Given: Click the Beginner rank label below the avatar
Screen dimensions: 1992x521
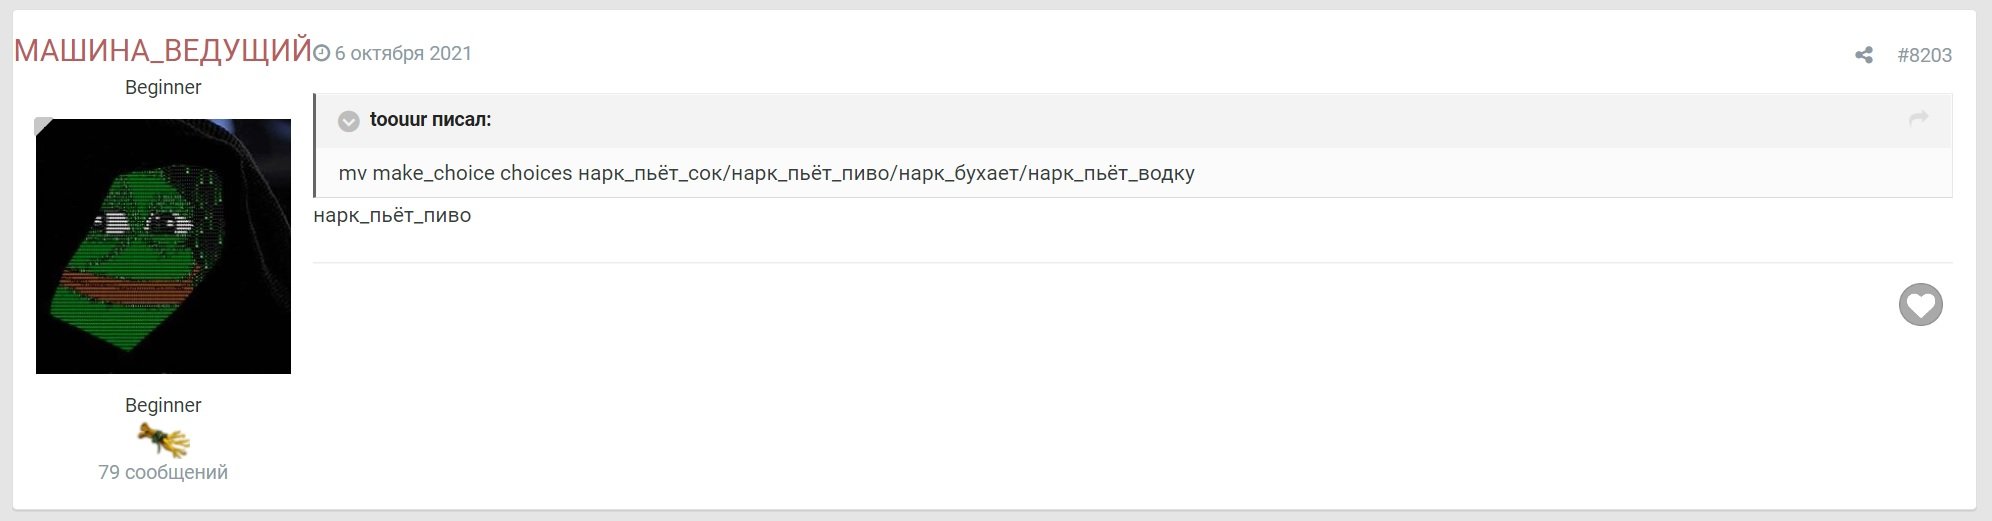Looking at the screenshot, I should (x=163, y=405).
